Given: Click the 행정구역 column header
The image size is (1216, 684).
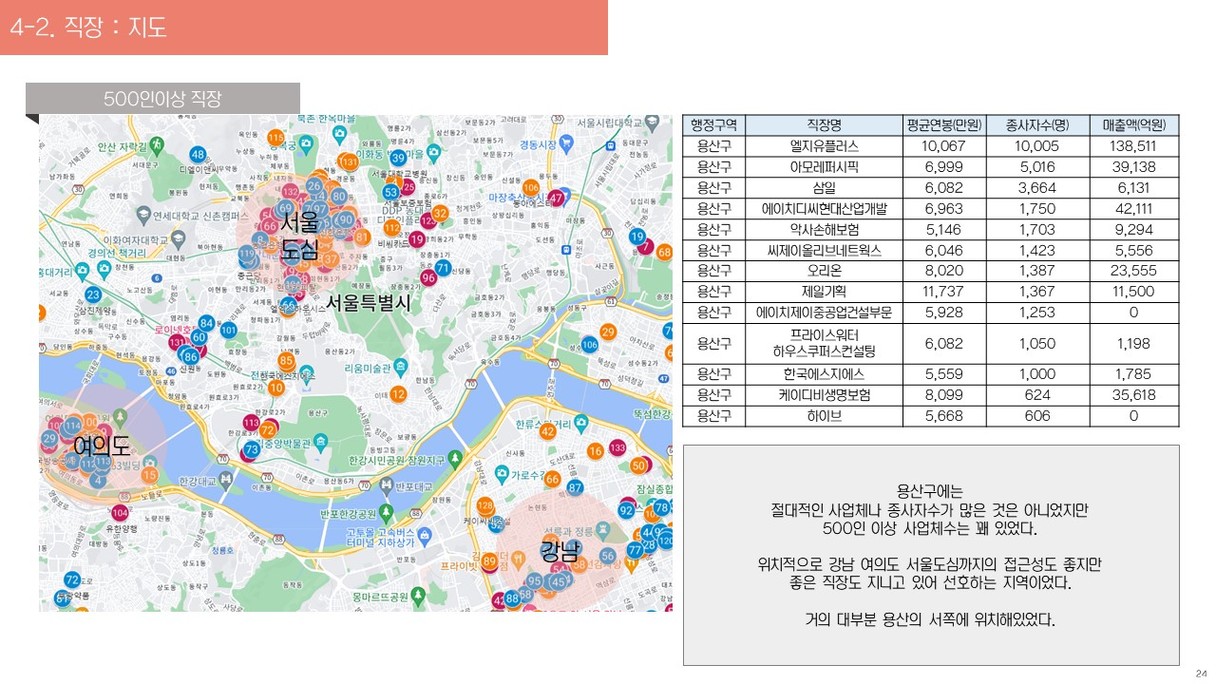Looking at the screenshot, I should point(715,125).
